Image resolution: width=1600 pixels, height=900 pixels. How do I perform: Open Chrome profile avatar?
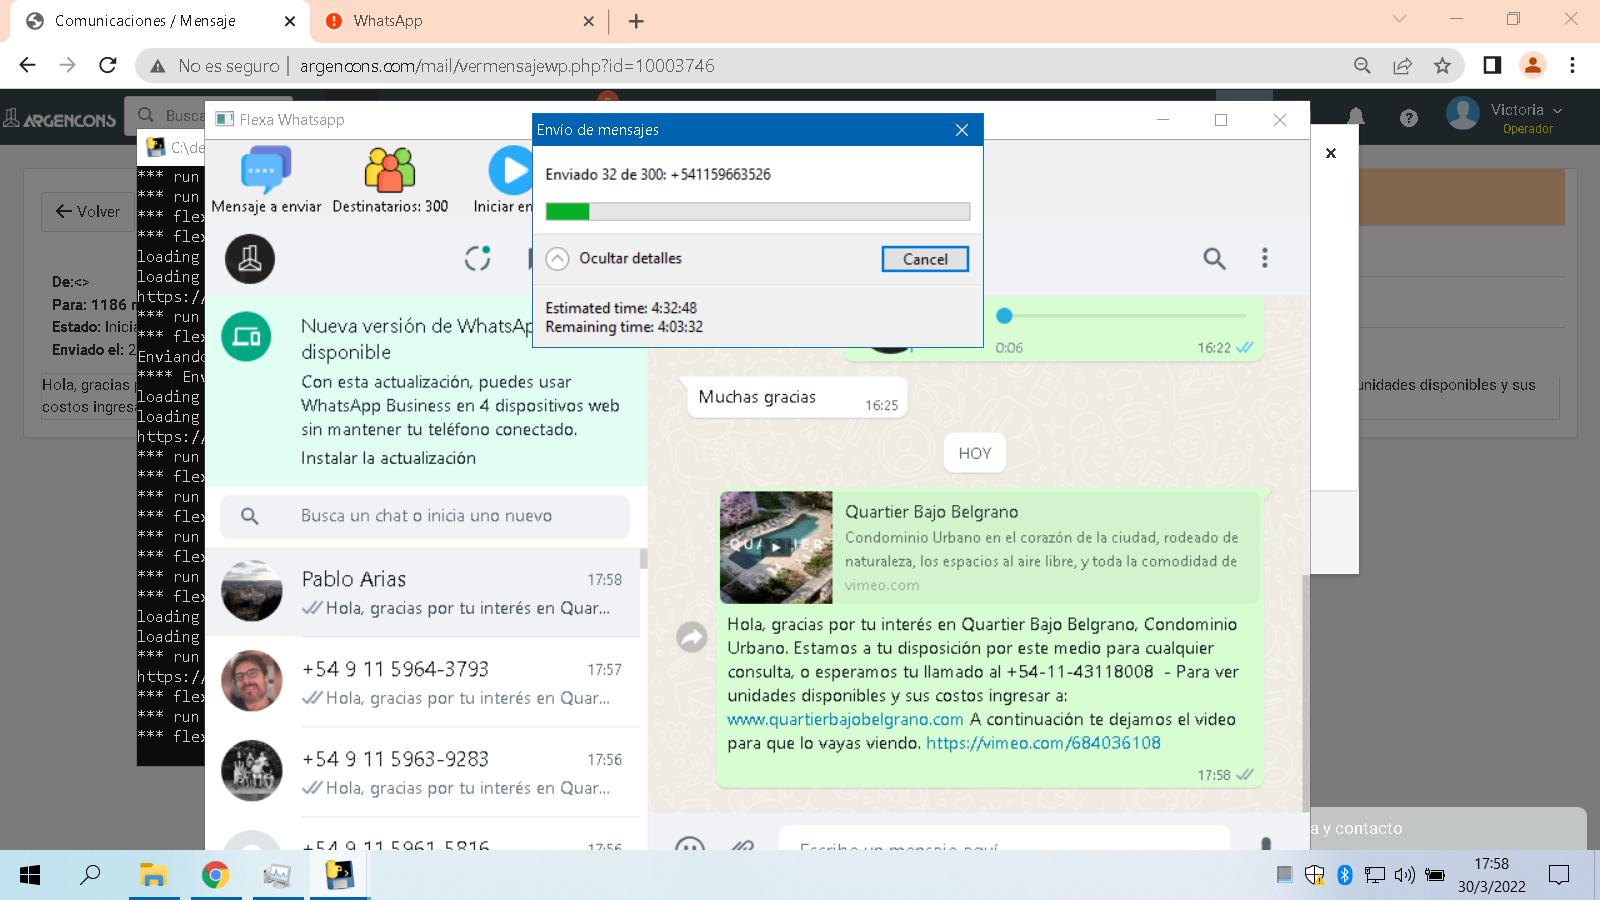(x=1532, y=65)
